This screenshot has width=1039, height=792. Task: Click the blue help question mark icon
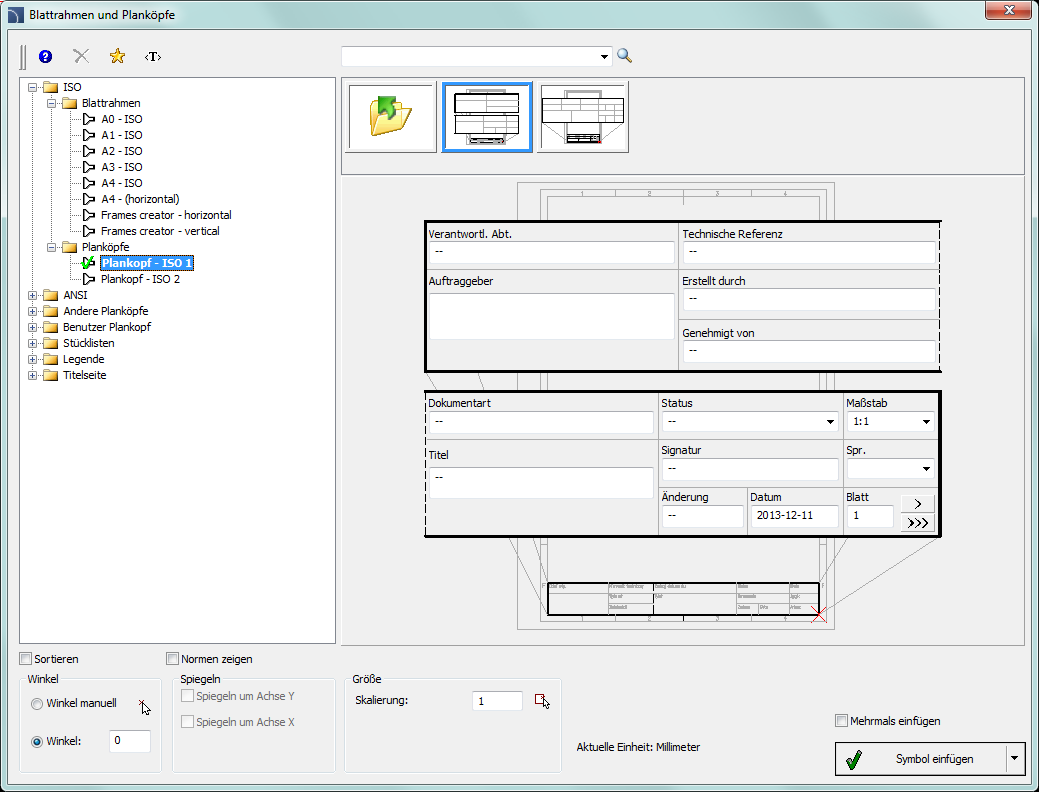coord(45,57)
